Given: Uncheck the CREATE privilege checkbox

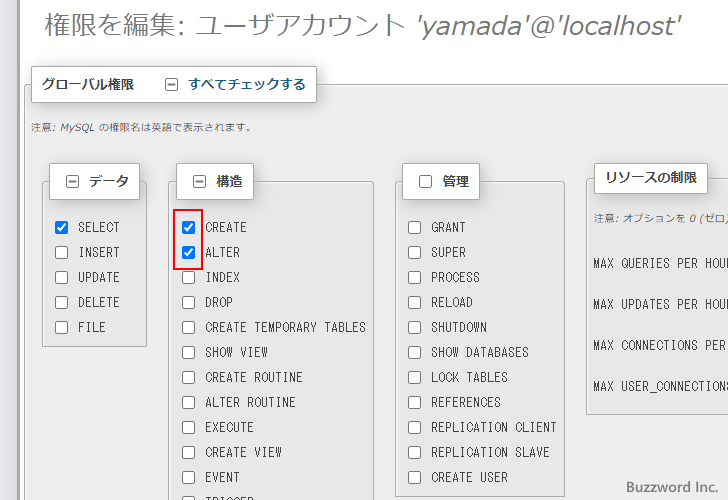Looking at the screenshot, I should point(188,227).
